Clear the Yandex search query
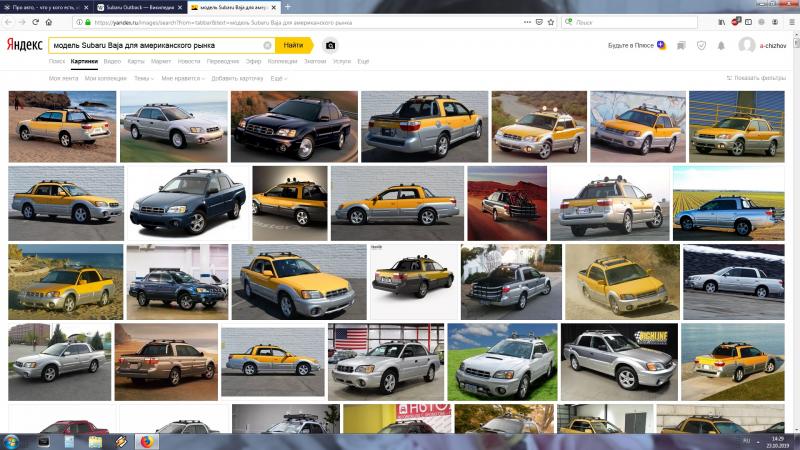This screenshot has height=450, width=800. pyautogui.click(x=267, y=45)
